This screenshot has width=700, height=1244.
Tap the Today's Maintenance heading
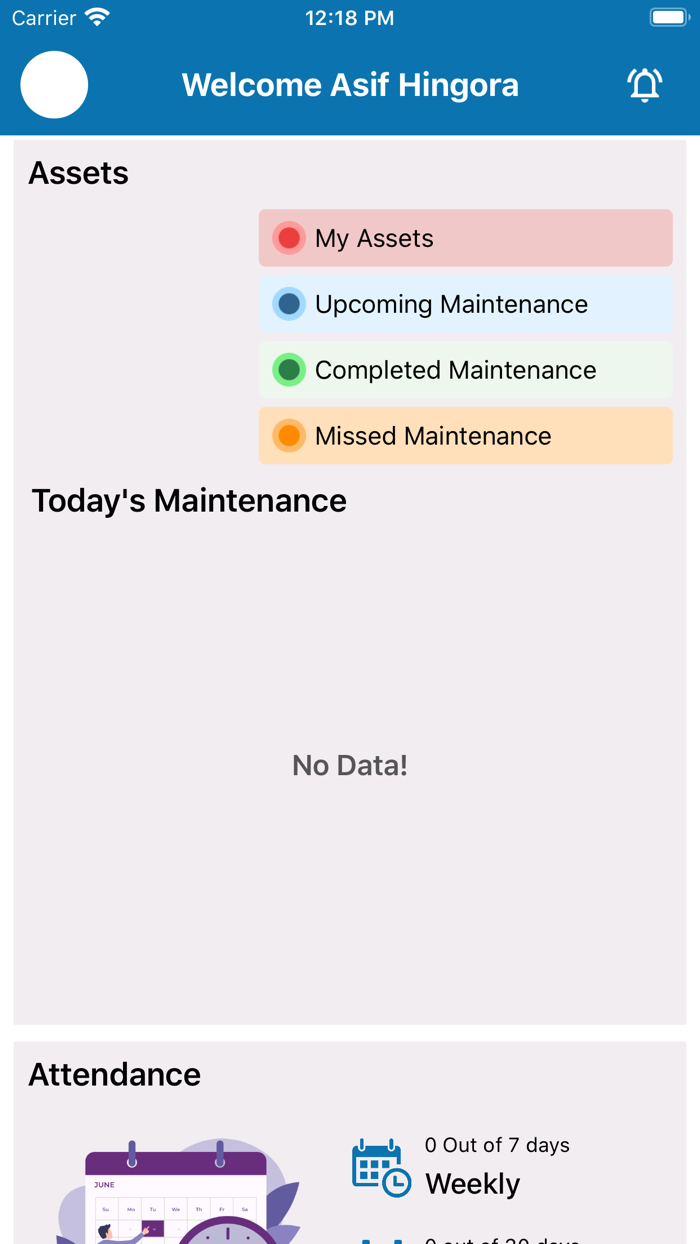(x=189, y=500)
